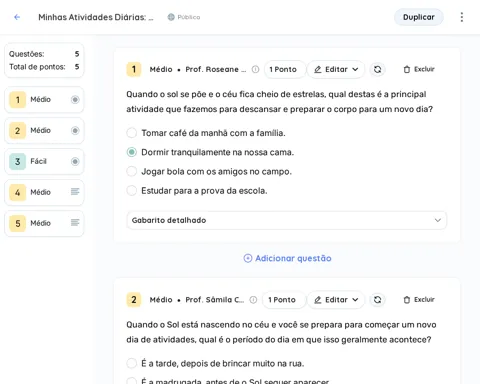Click number badge 1 in question card
Screen dimensions: 480x384
click(x=134, y=69)
